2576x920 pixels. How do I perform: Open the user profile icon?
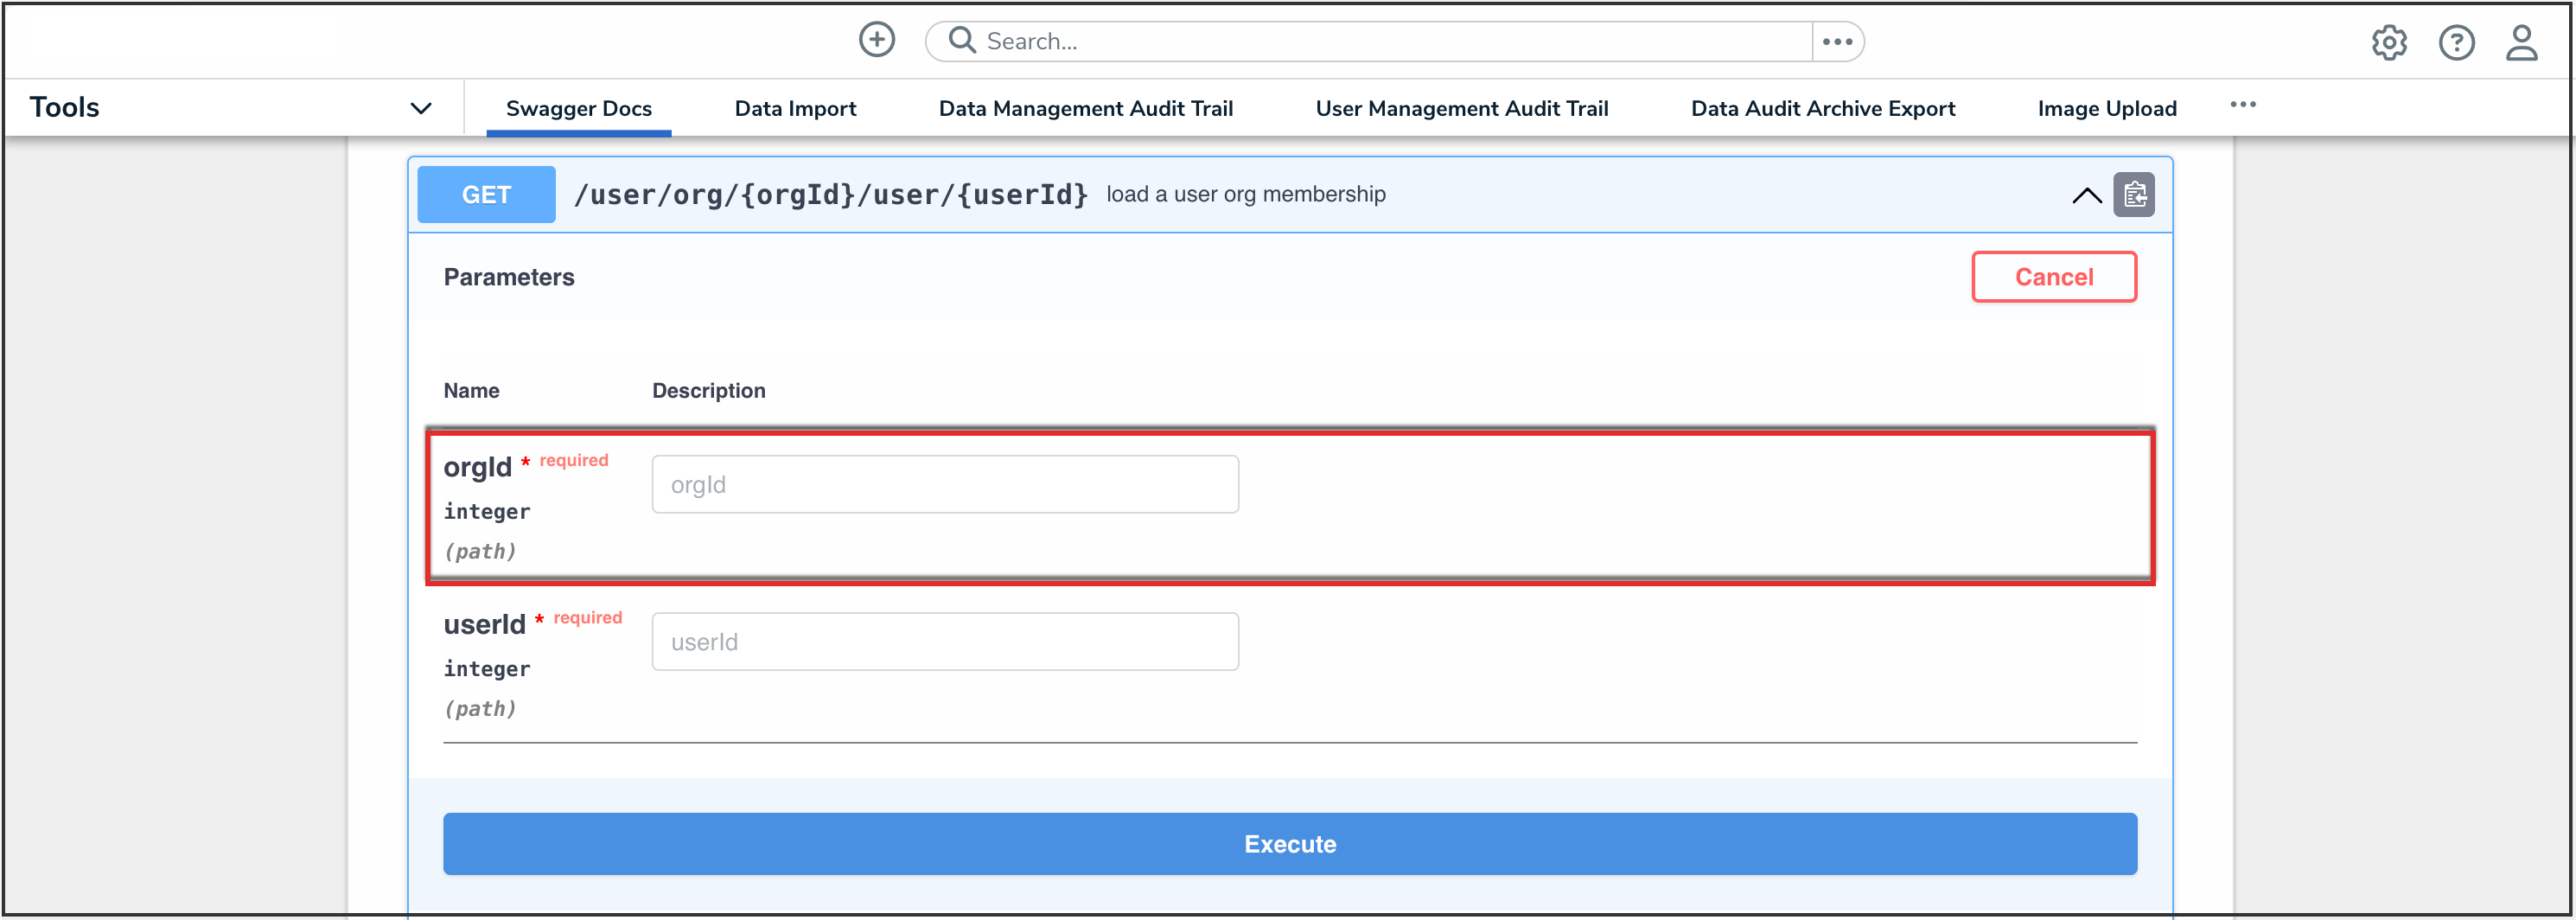click(2521, 43)
